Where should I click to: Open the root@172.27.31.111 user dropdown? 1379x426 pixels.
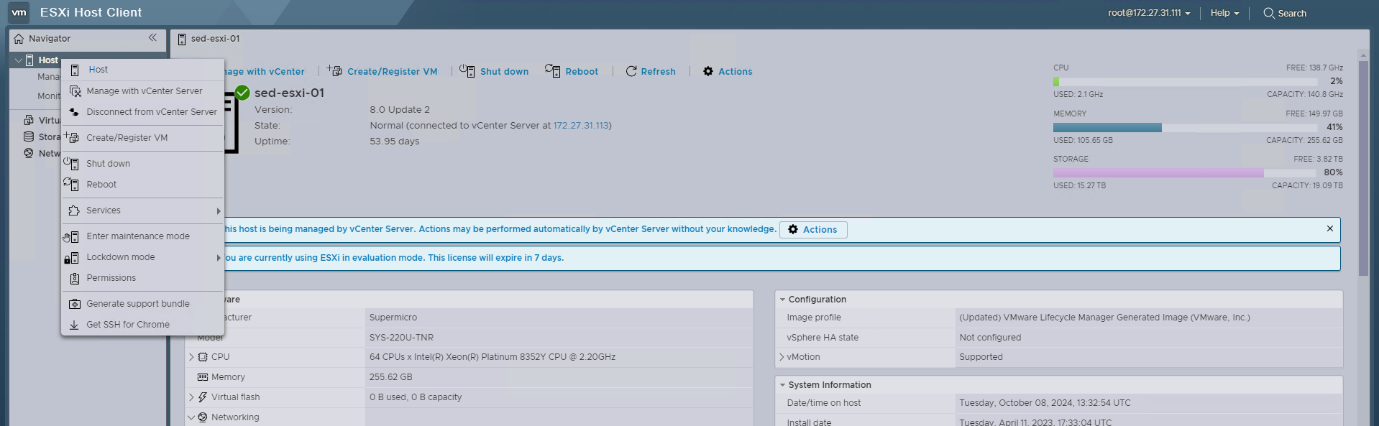tap(1150, 14)
